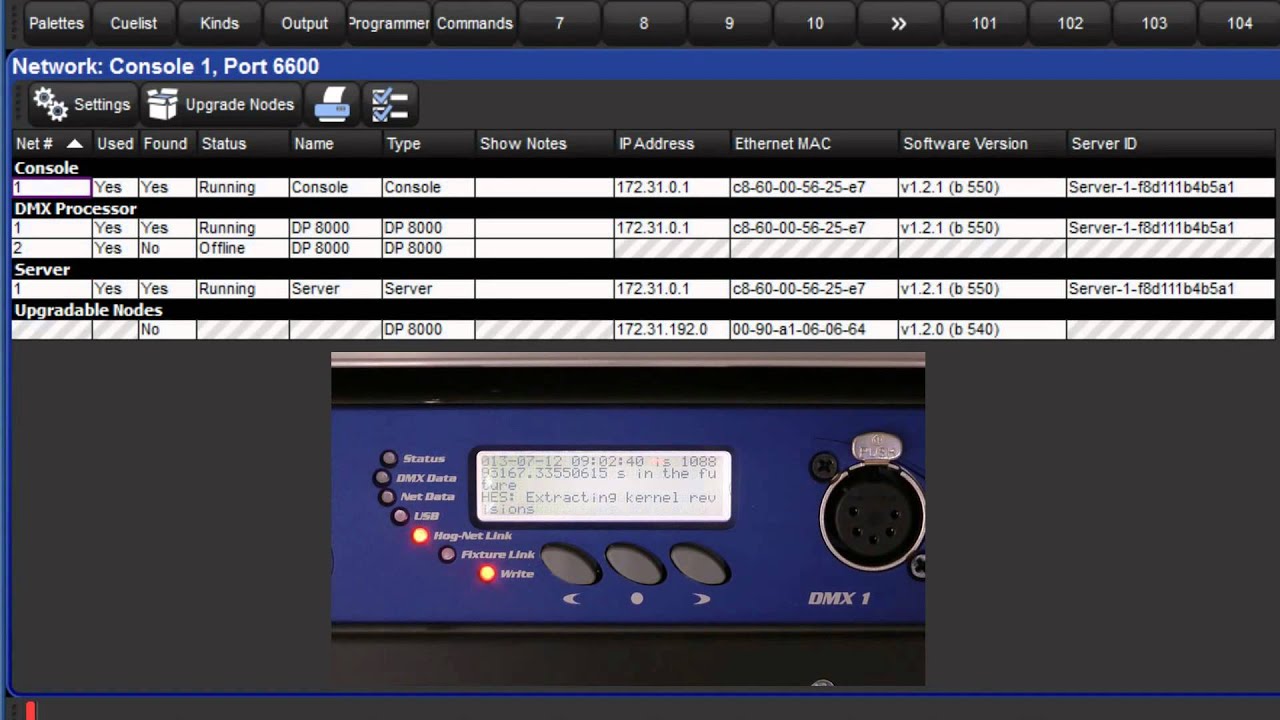1280x720 pixels.
Task: Select toolbar button 8
Action: click(x=644, y=23)
